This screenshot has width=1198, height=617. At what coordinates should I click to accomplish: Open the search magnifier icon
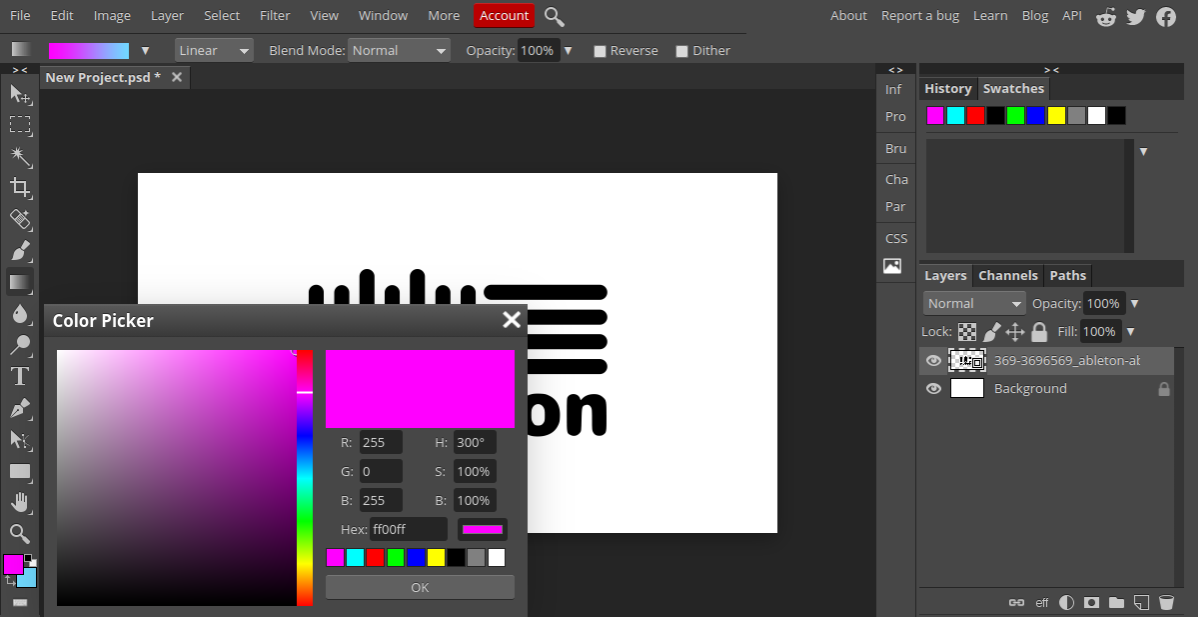[554, 16]
